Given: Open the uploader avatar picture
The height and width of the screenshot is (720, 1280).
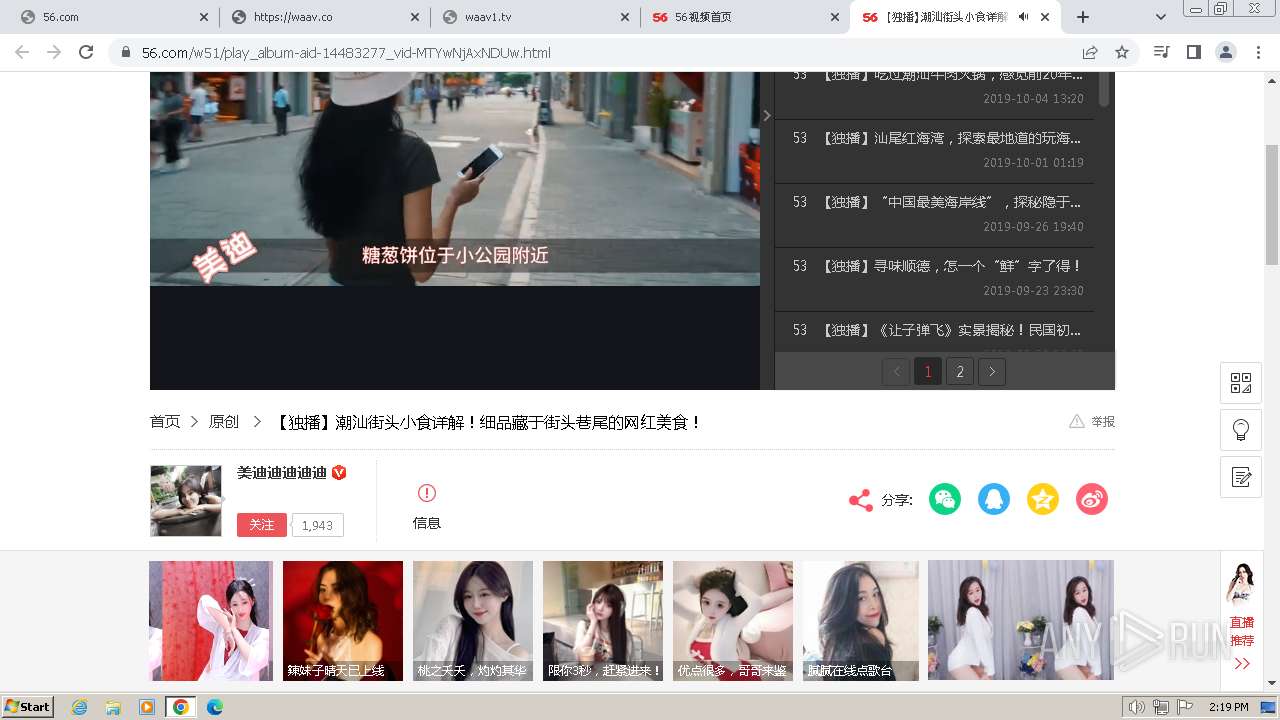Looking at the screenshot, I should [x=186, y=501].
